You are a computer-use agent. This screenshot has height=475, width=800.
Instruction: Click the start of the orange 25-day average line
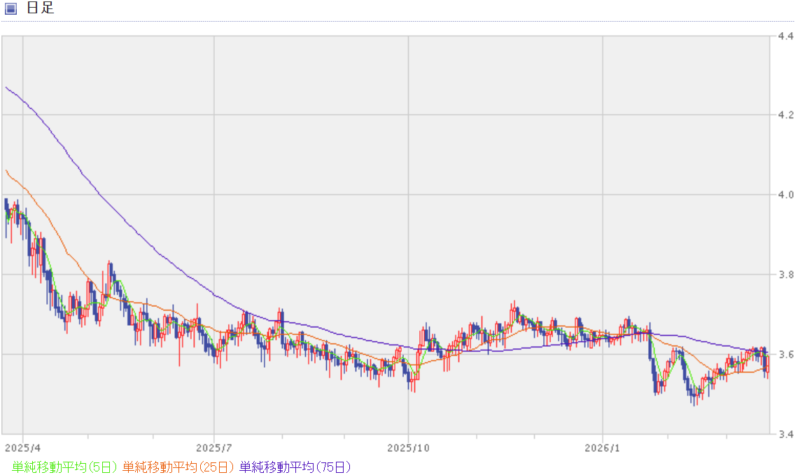point(6,171)
